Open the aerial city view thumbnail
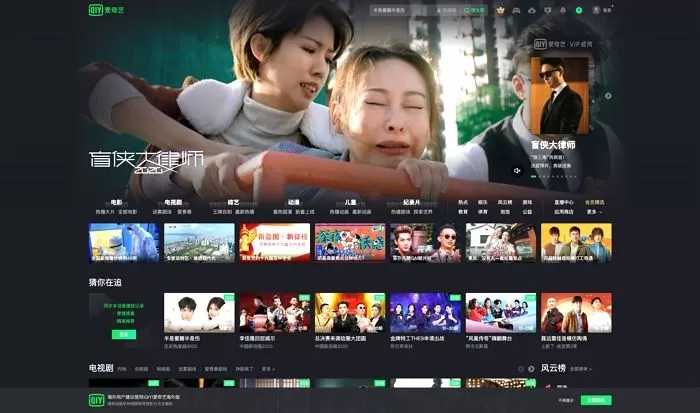This screenshot has width=700, height=413. click(x=199, y=242)
